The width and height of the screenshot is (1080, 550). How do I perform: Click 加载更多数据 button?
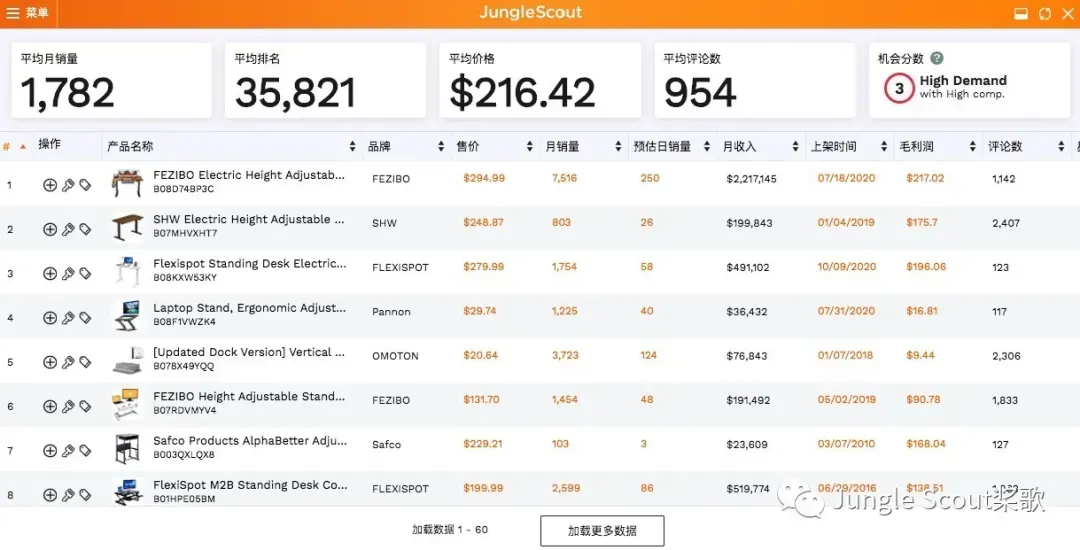602,531
